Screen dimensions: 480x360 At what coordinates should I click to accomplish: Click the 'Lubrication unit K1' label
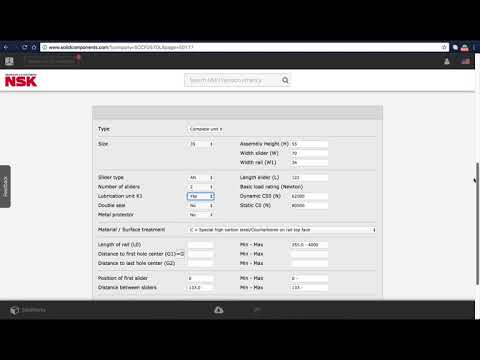tap(120, 196)
